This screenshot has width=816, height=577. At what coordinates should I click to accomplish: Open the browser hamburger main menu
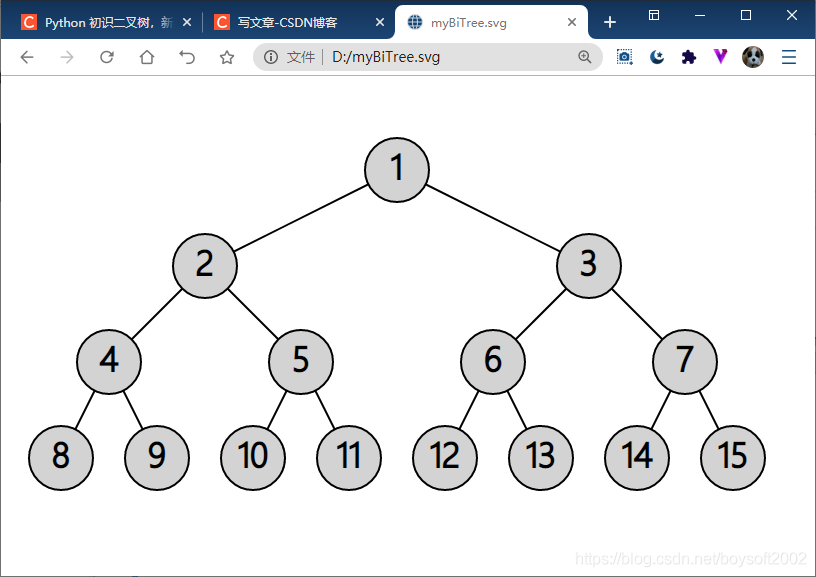[789, 57]
